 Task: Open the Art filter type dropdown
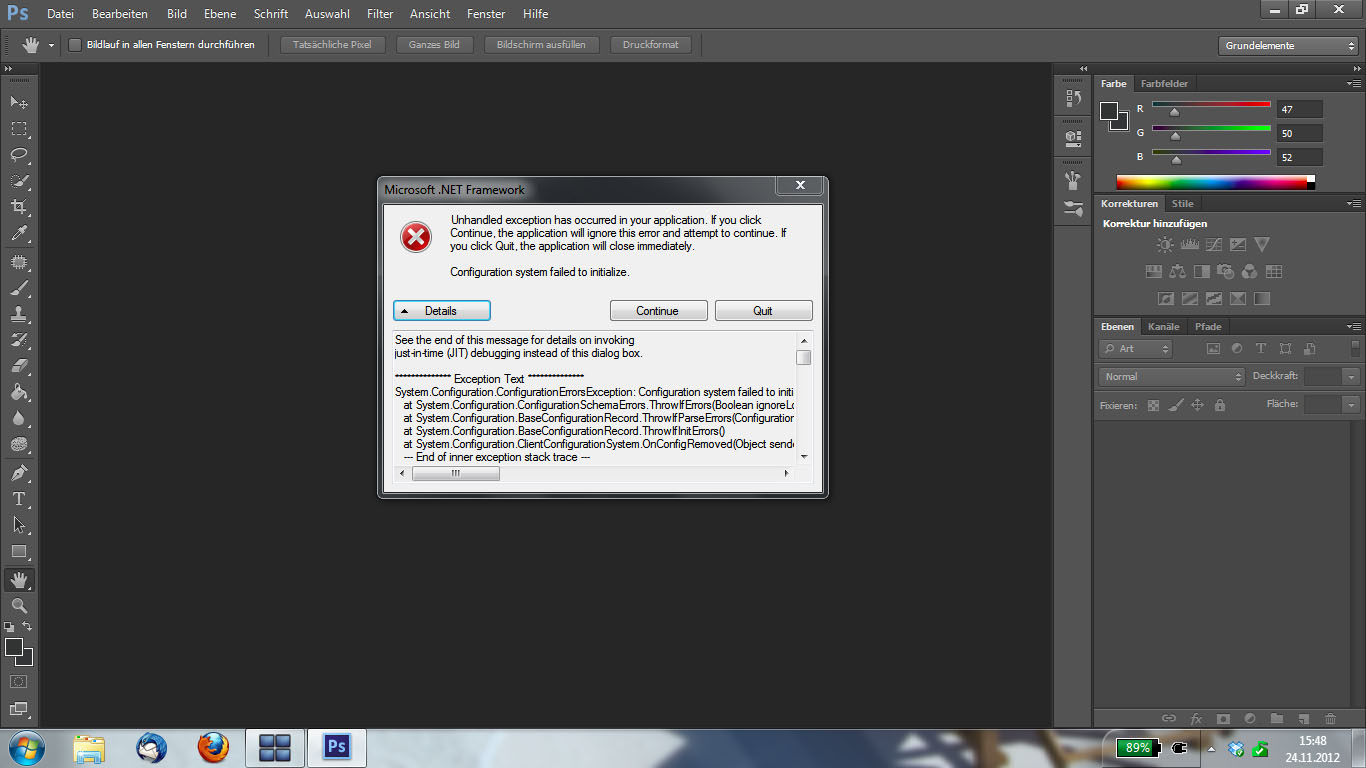click(1135, 348)
